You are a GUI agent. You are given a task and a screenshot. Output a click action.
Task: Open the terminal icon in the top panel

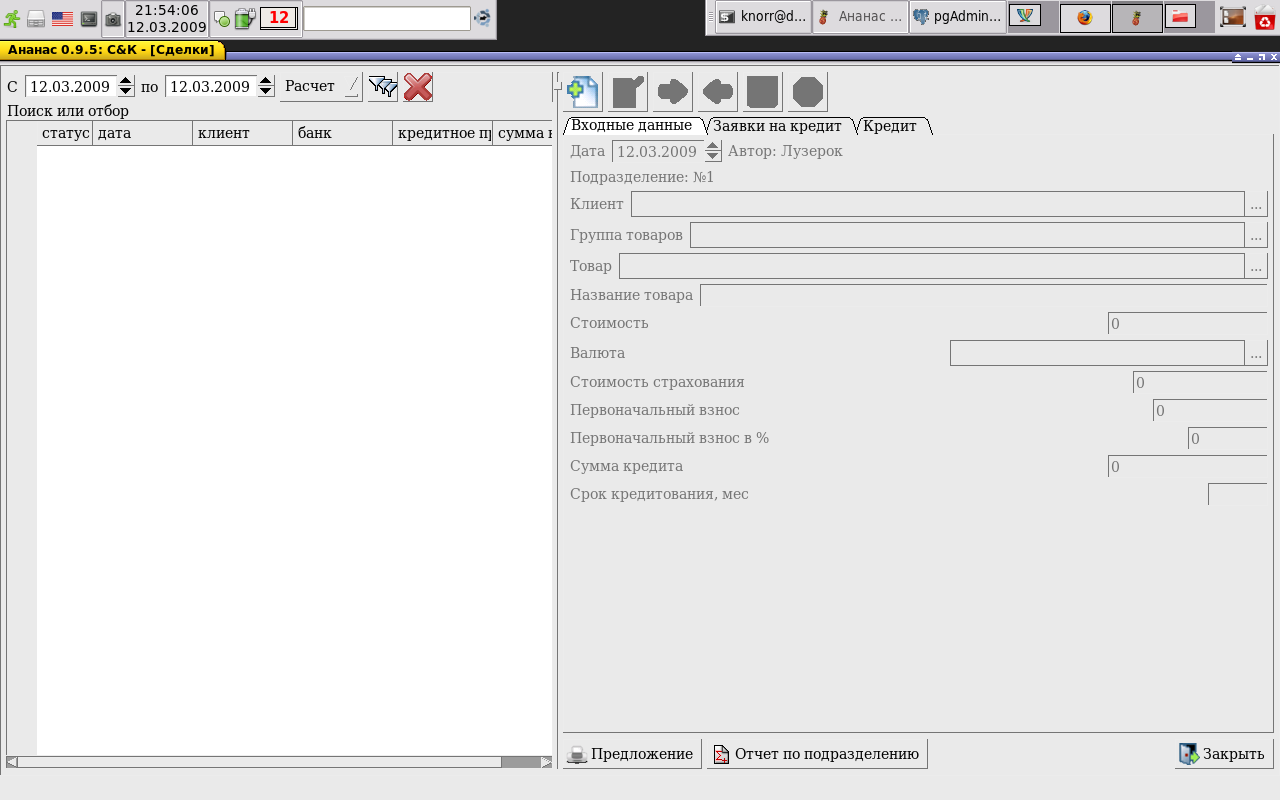89,18
